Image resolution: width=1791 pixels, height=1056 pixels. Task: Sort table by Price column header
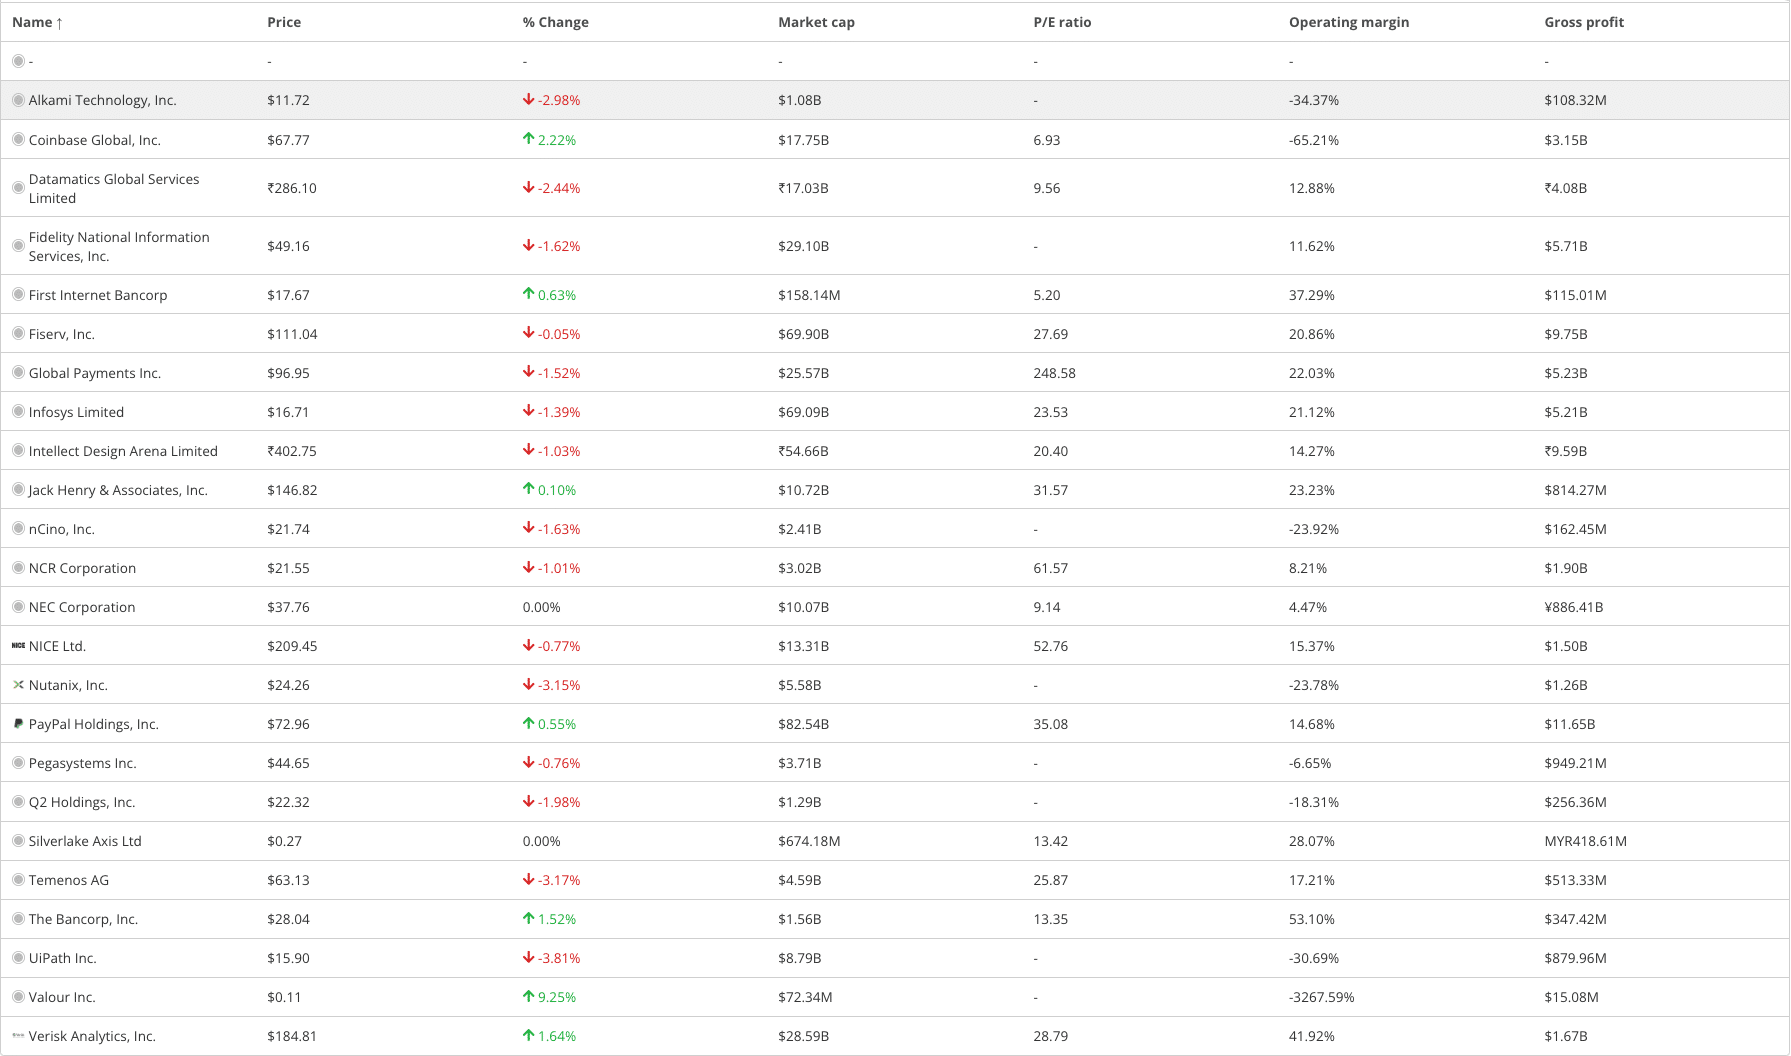point(284,22)
